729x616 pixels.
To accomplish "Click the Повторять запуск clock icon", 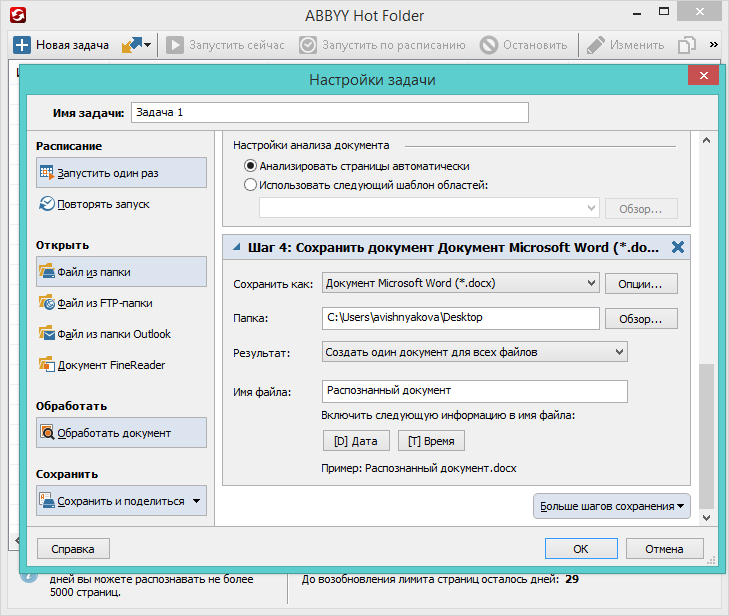I will point(47,203).
